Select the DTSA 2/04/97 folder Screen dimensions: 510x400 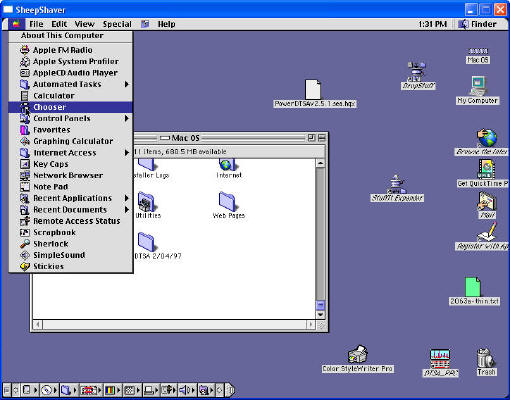point(157,246)
